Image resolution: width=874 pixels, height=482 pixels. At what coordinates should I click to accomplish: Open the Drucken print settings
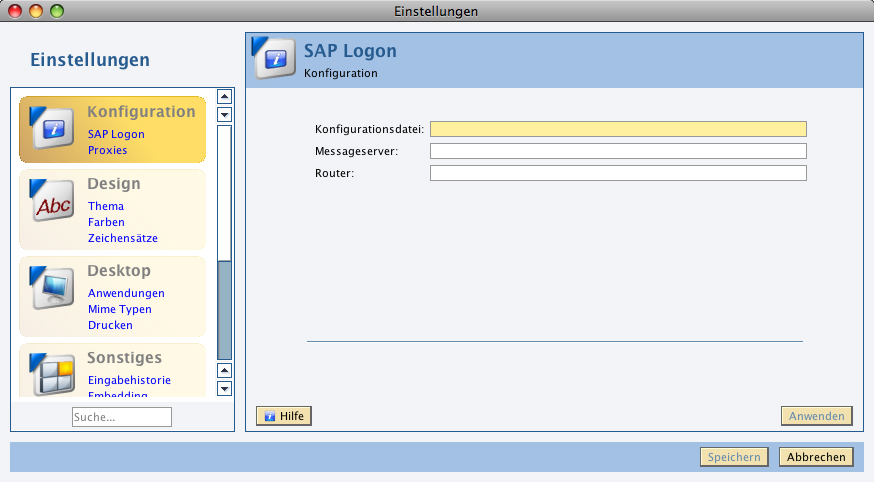coord(110,325)
